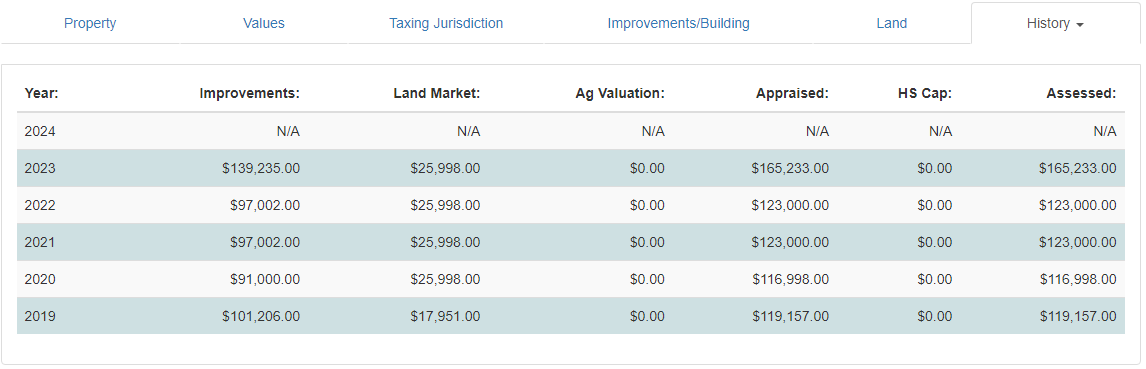Select the Improvements/Building tab
The width and height of the screenshot is (1146, 369).
[678, 23]
